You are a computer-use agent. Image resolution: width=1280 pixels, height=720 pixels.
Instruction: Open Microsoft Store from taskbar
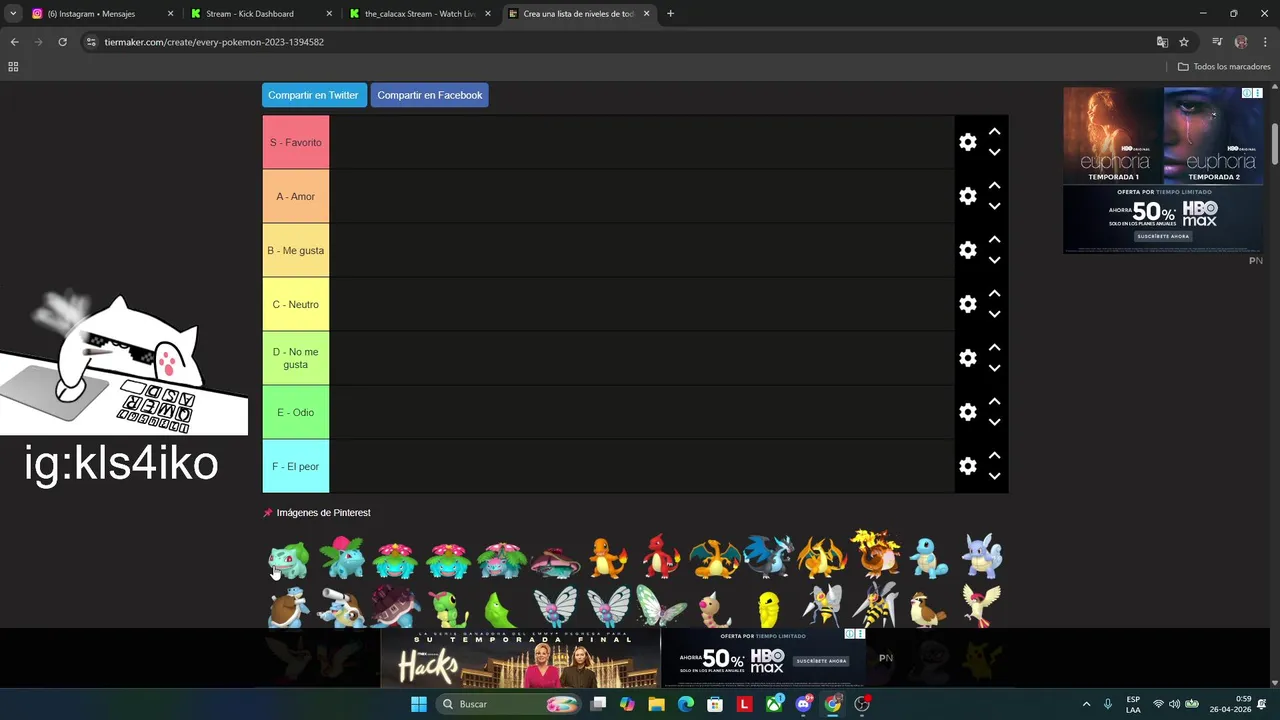[x=715, y=704]
